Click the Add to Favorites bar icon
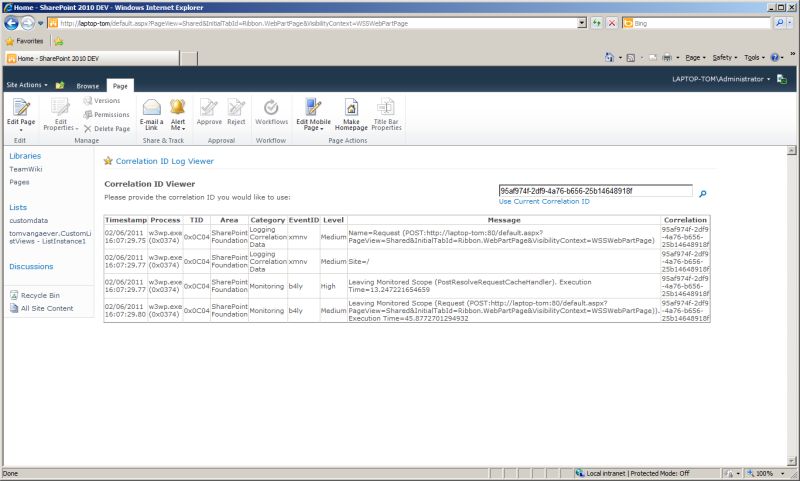Image resolution: width=800 pixels, height=481 pixels. coord(59,41)
